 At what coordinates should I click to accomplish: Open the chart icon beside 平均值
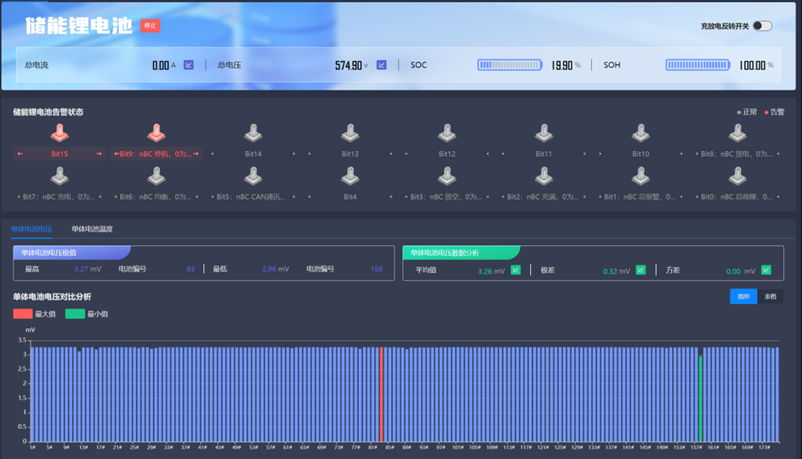(516, 270)
